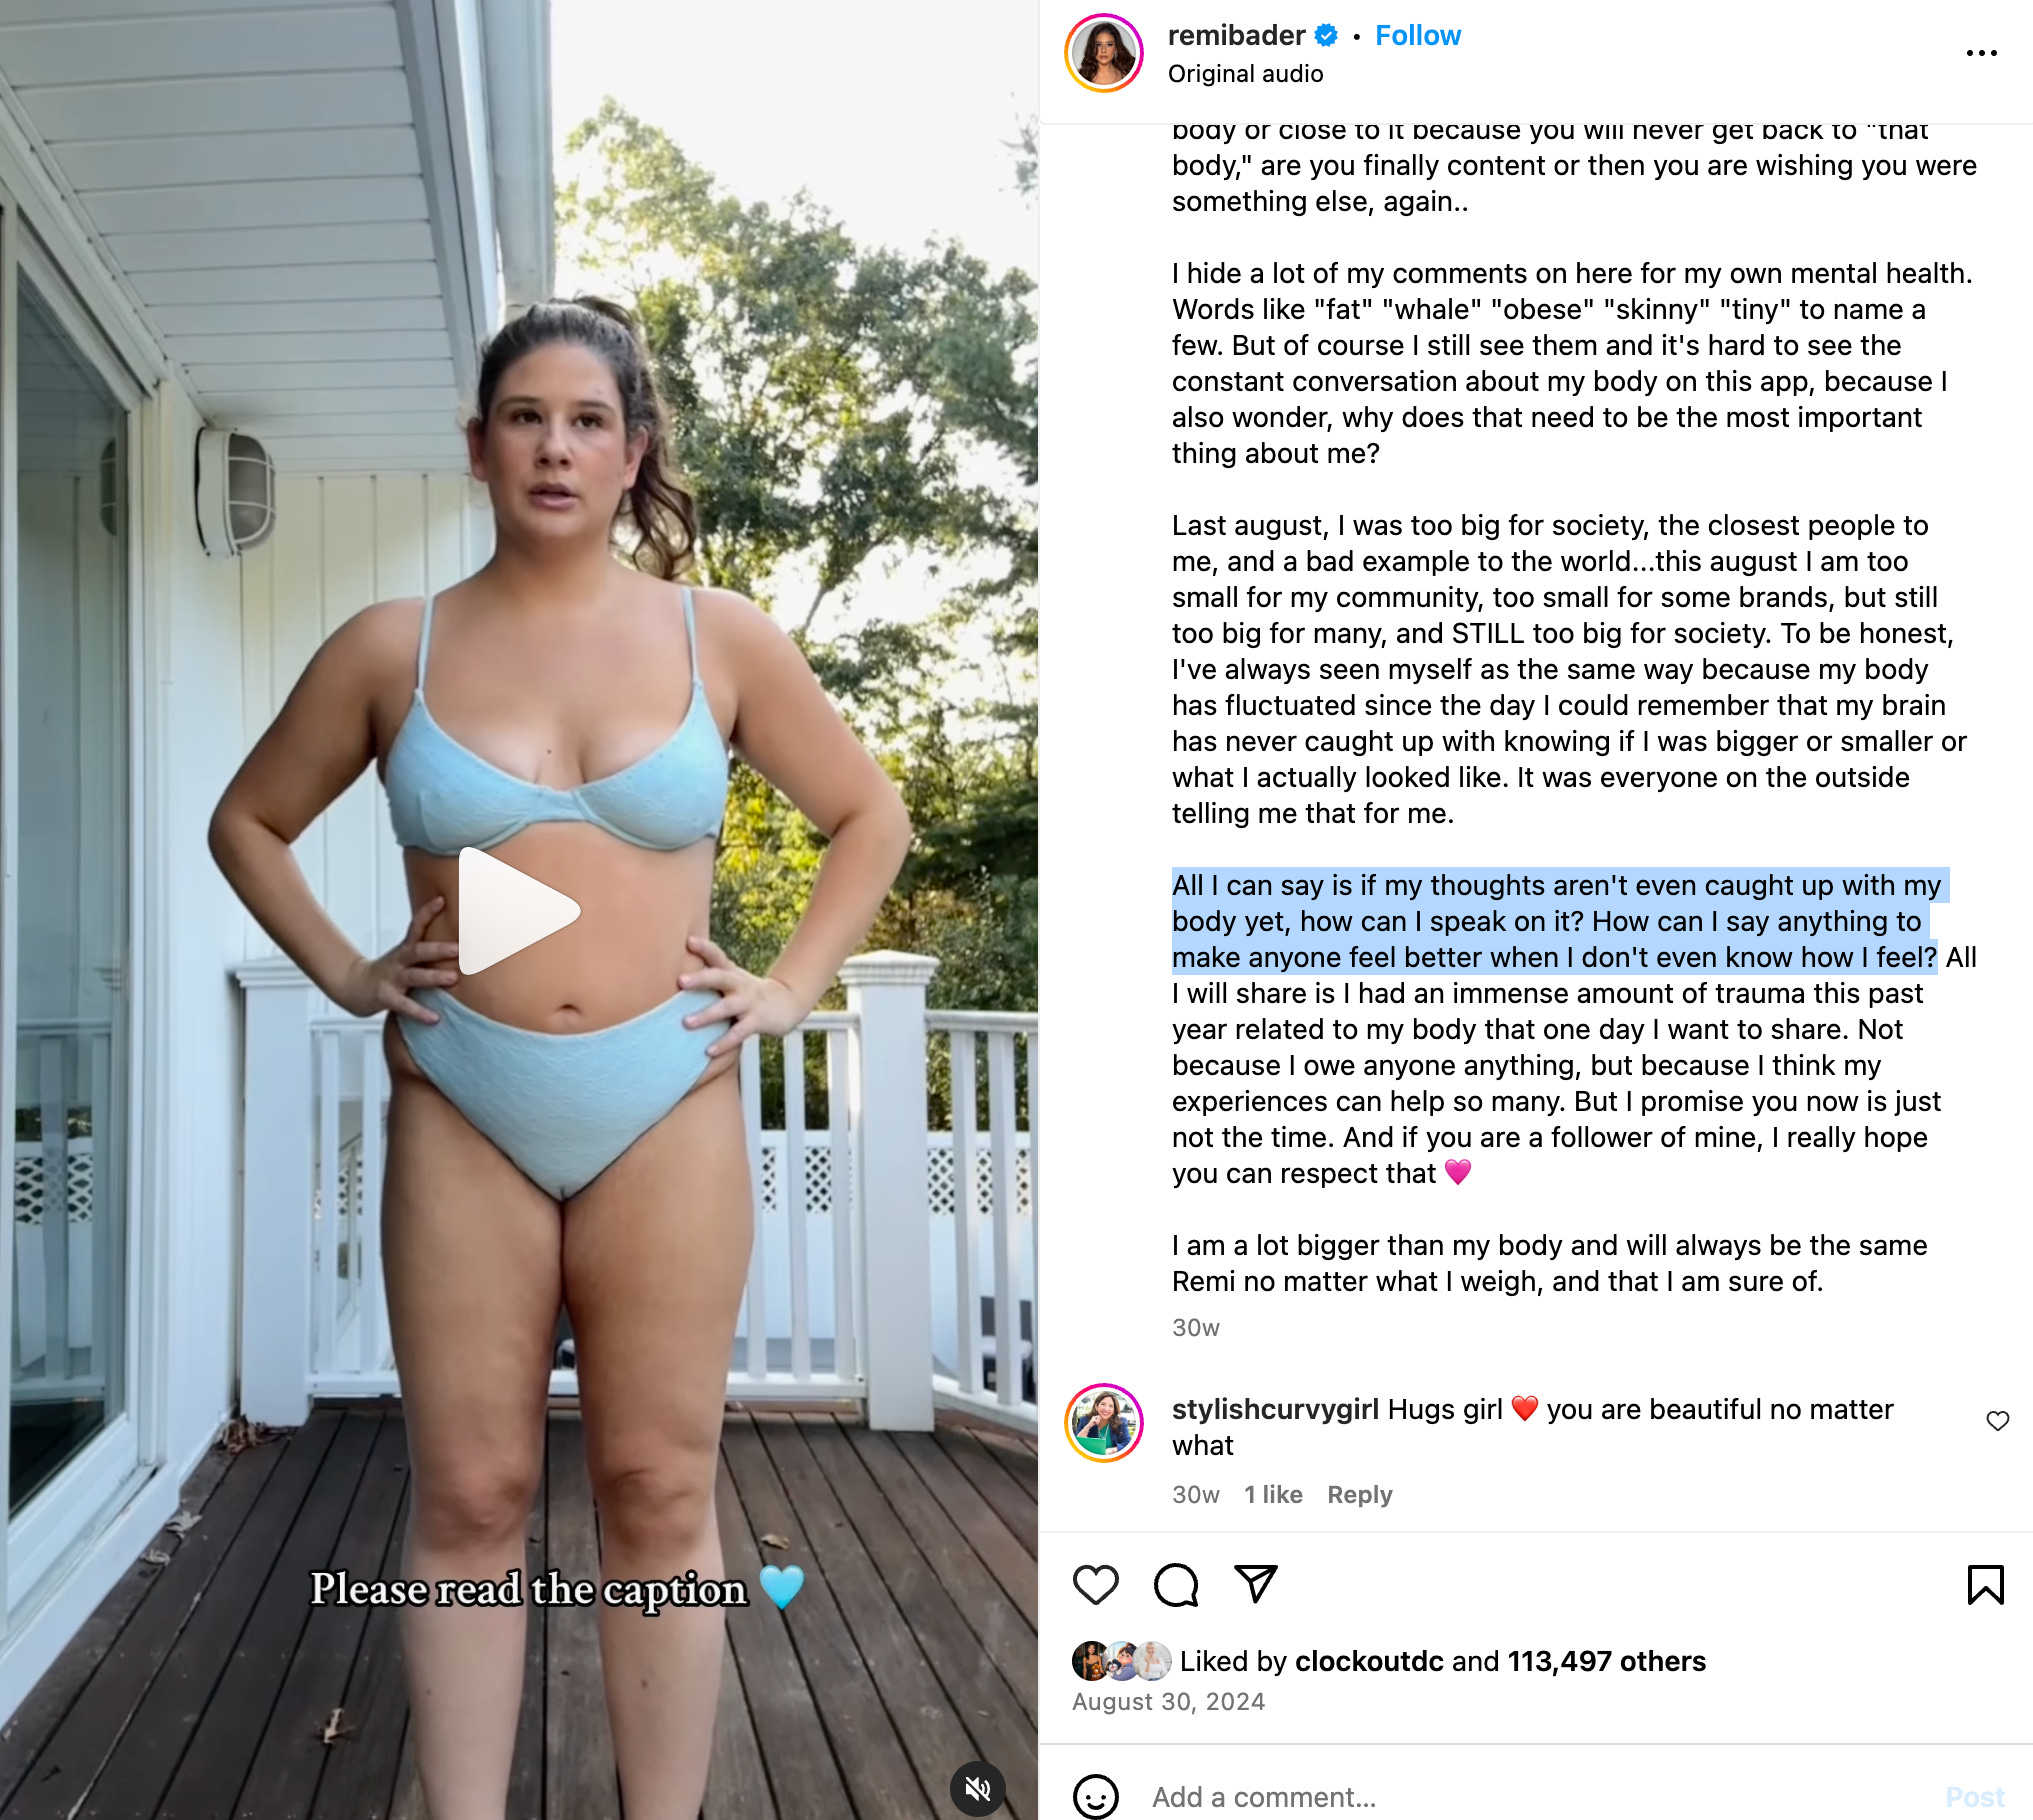
Task: Follow the remibader account
Action: click(1417, 35)
